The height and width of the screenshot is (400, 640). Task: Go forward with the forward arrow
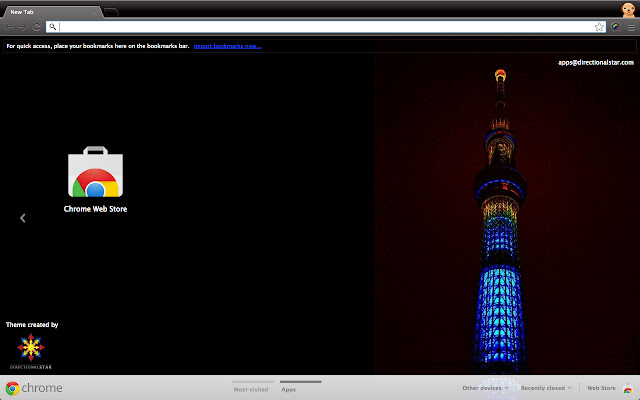click(x=23, y=27)
